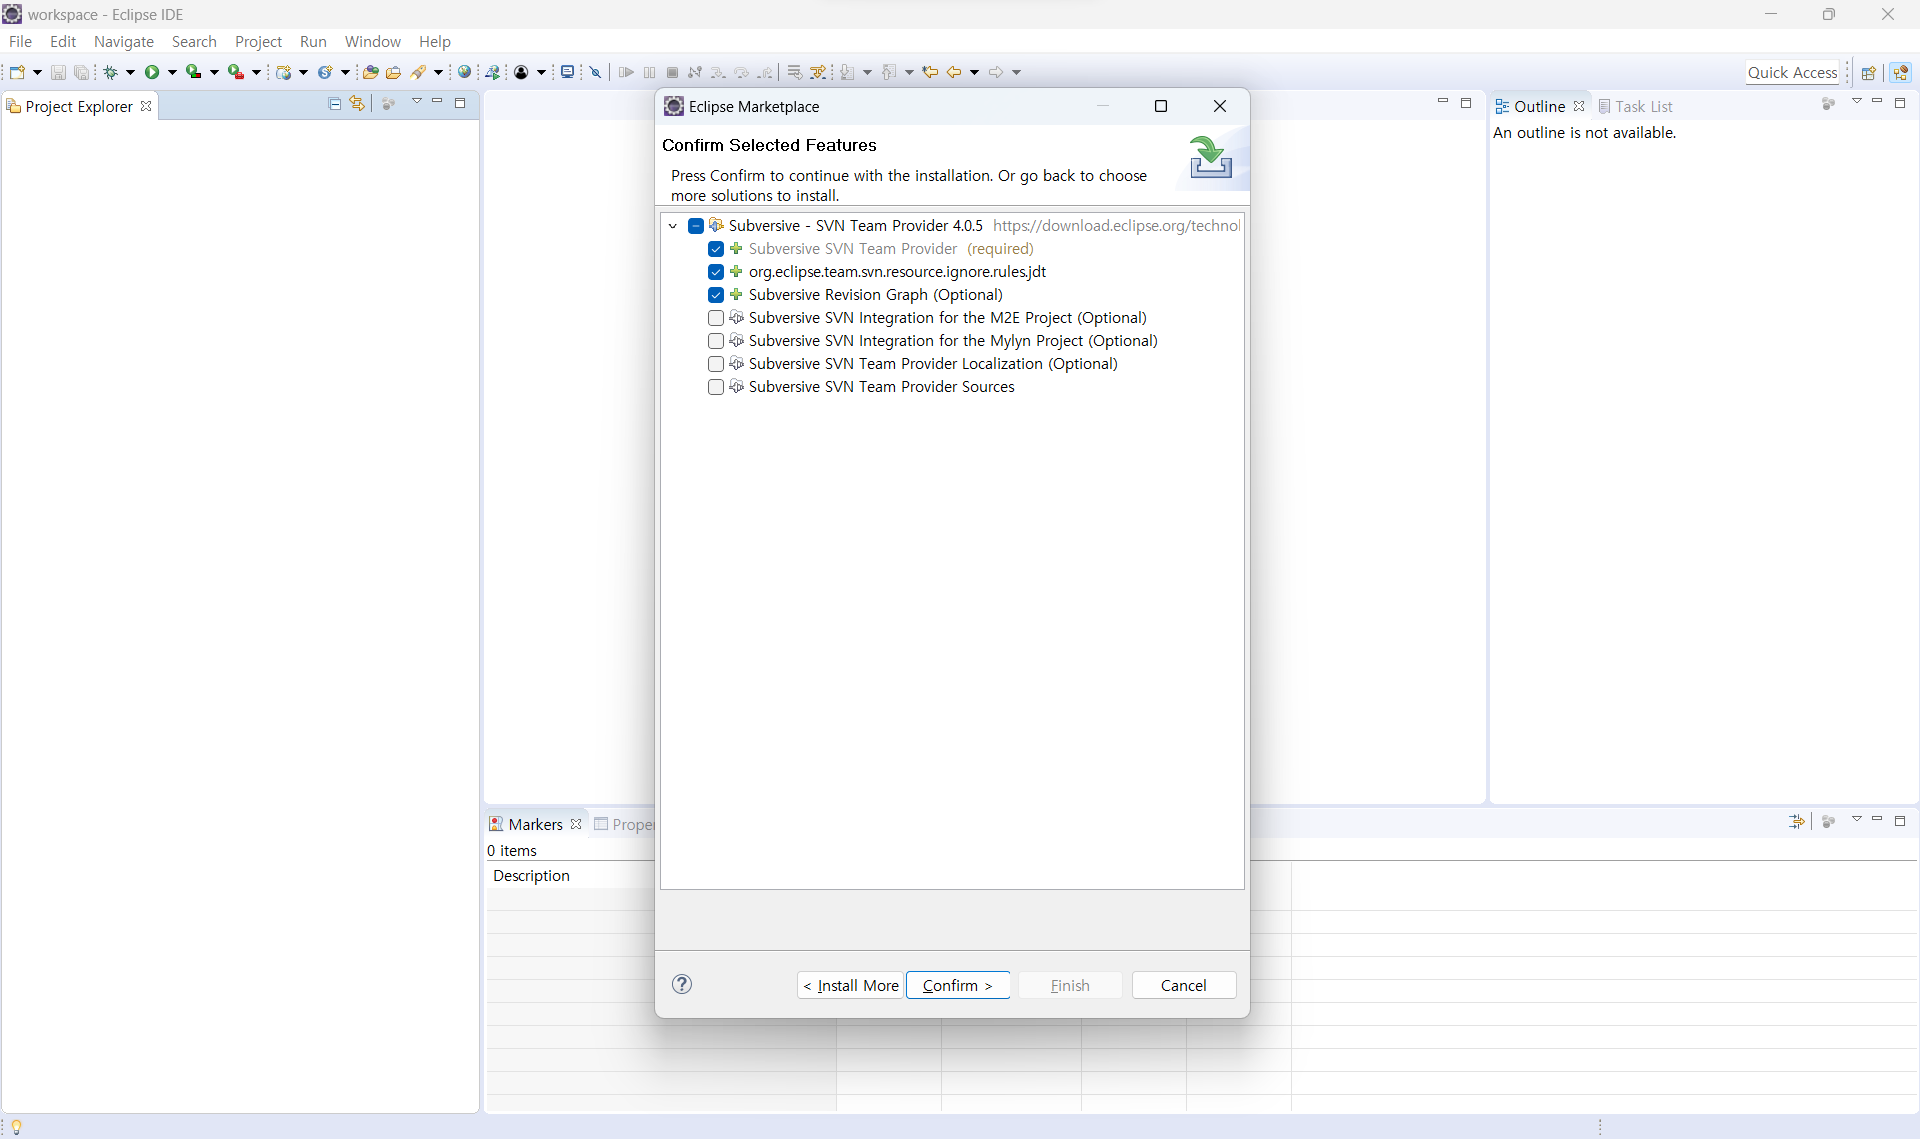1920x1139 pixels.
Task: Click the light bulb status bar icon
Action: point(16,1127)
